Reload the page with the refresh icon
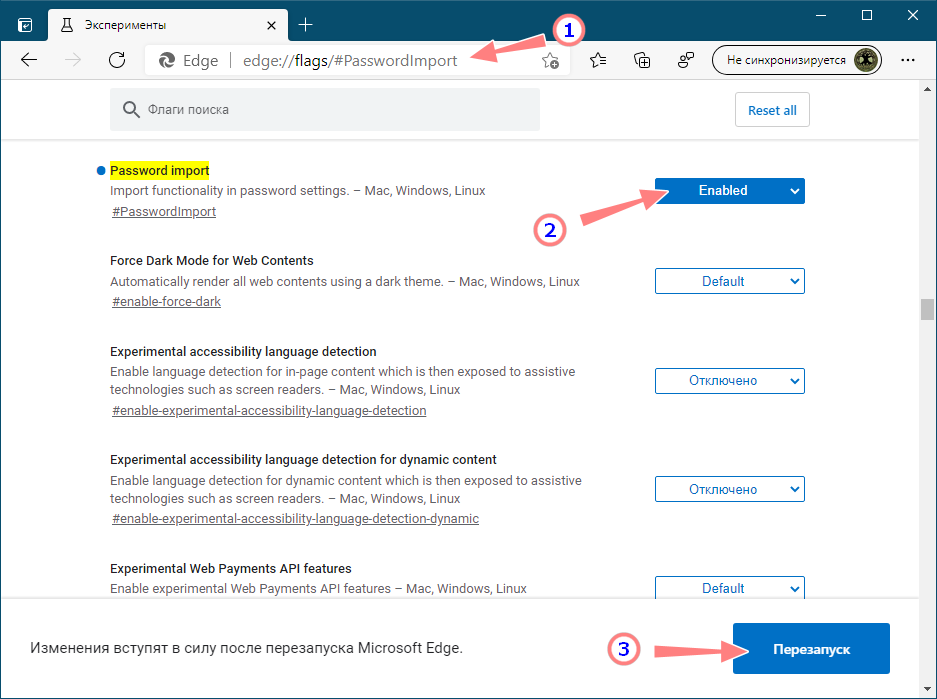The height and width of the screenshot is (699, 937). [x=117, y=60]
